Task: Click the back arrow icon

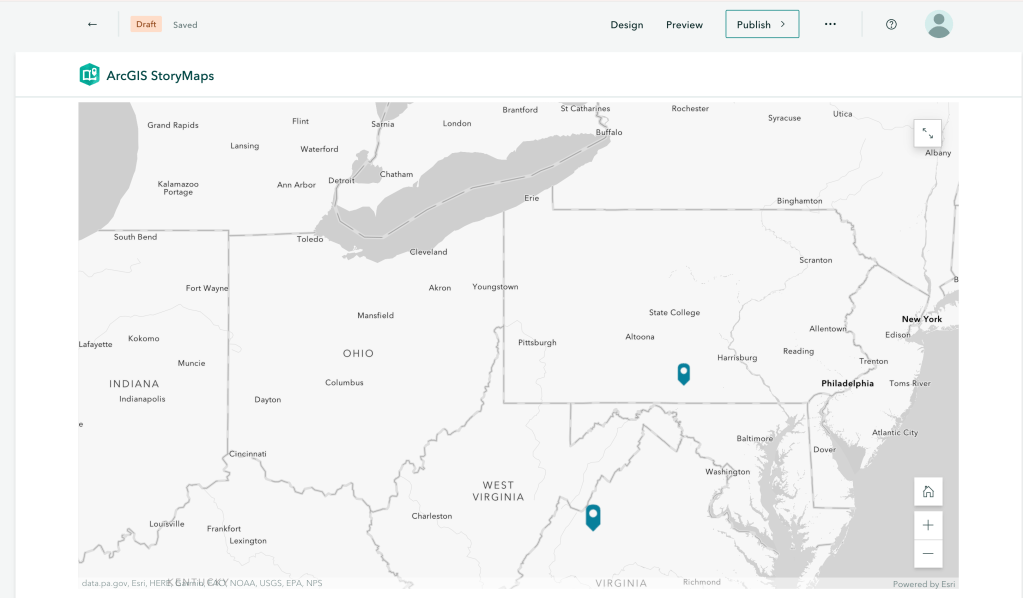Action: coord(92,25)
